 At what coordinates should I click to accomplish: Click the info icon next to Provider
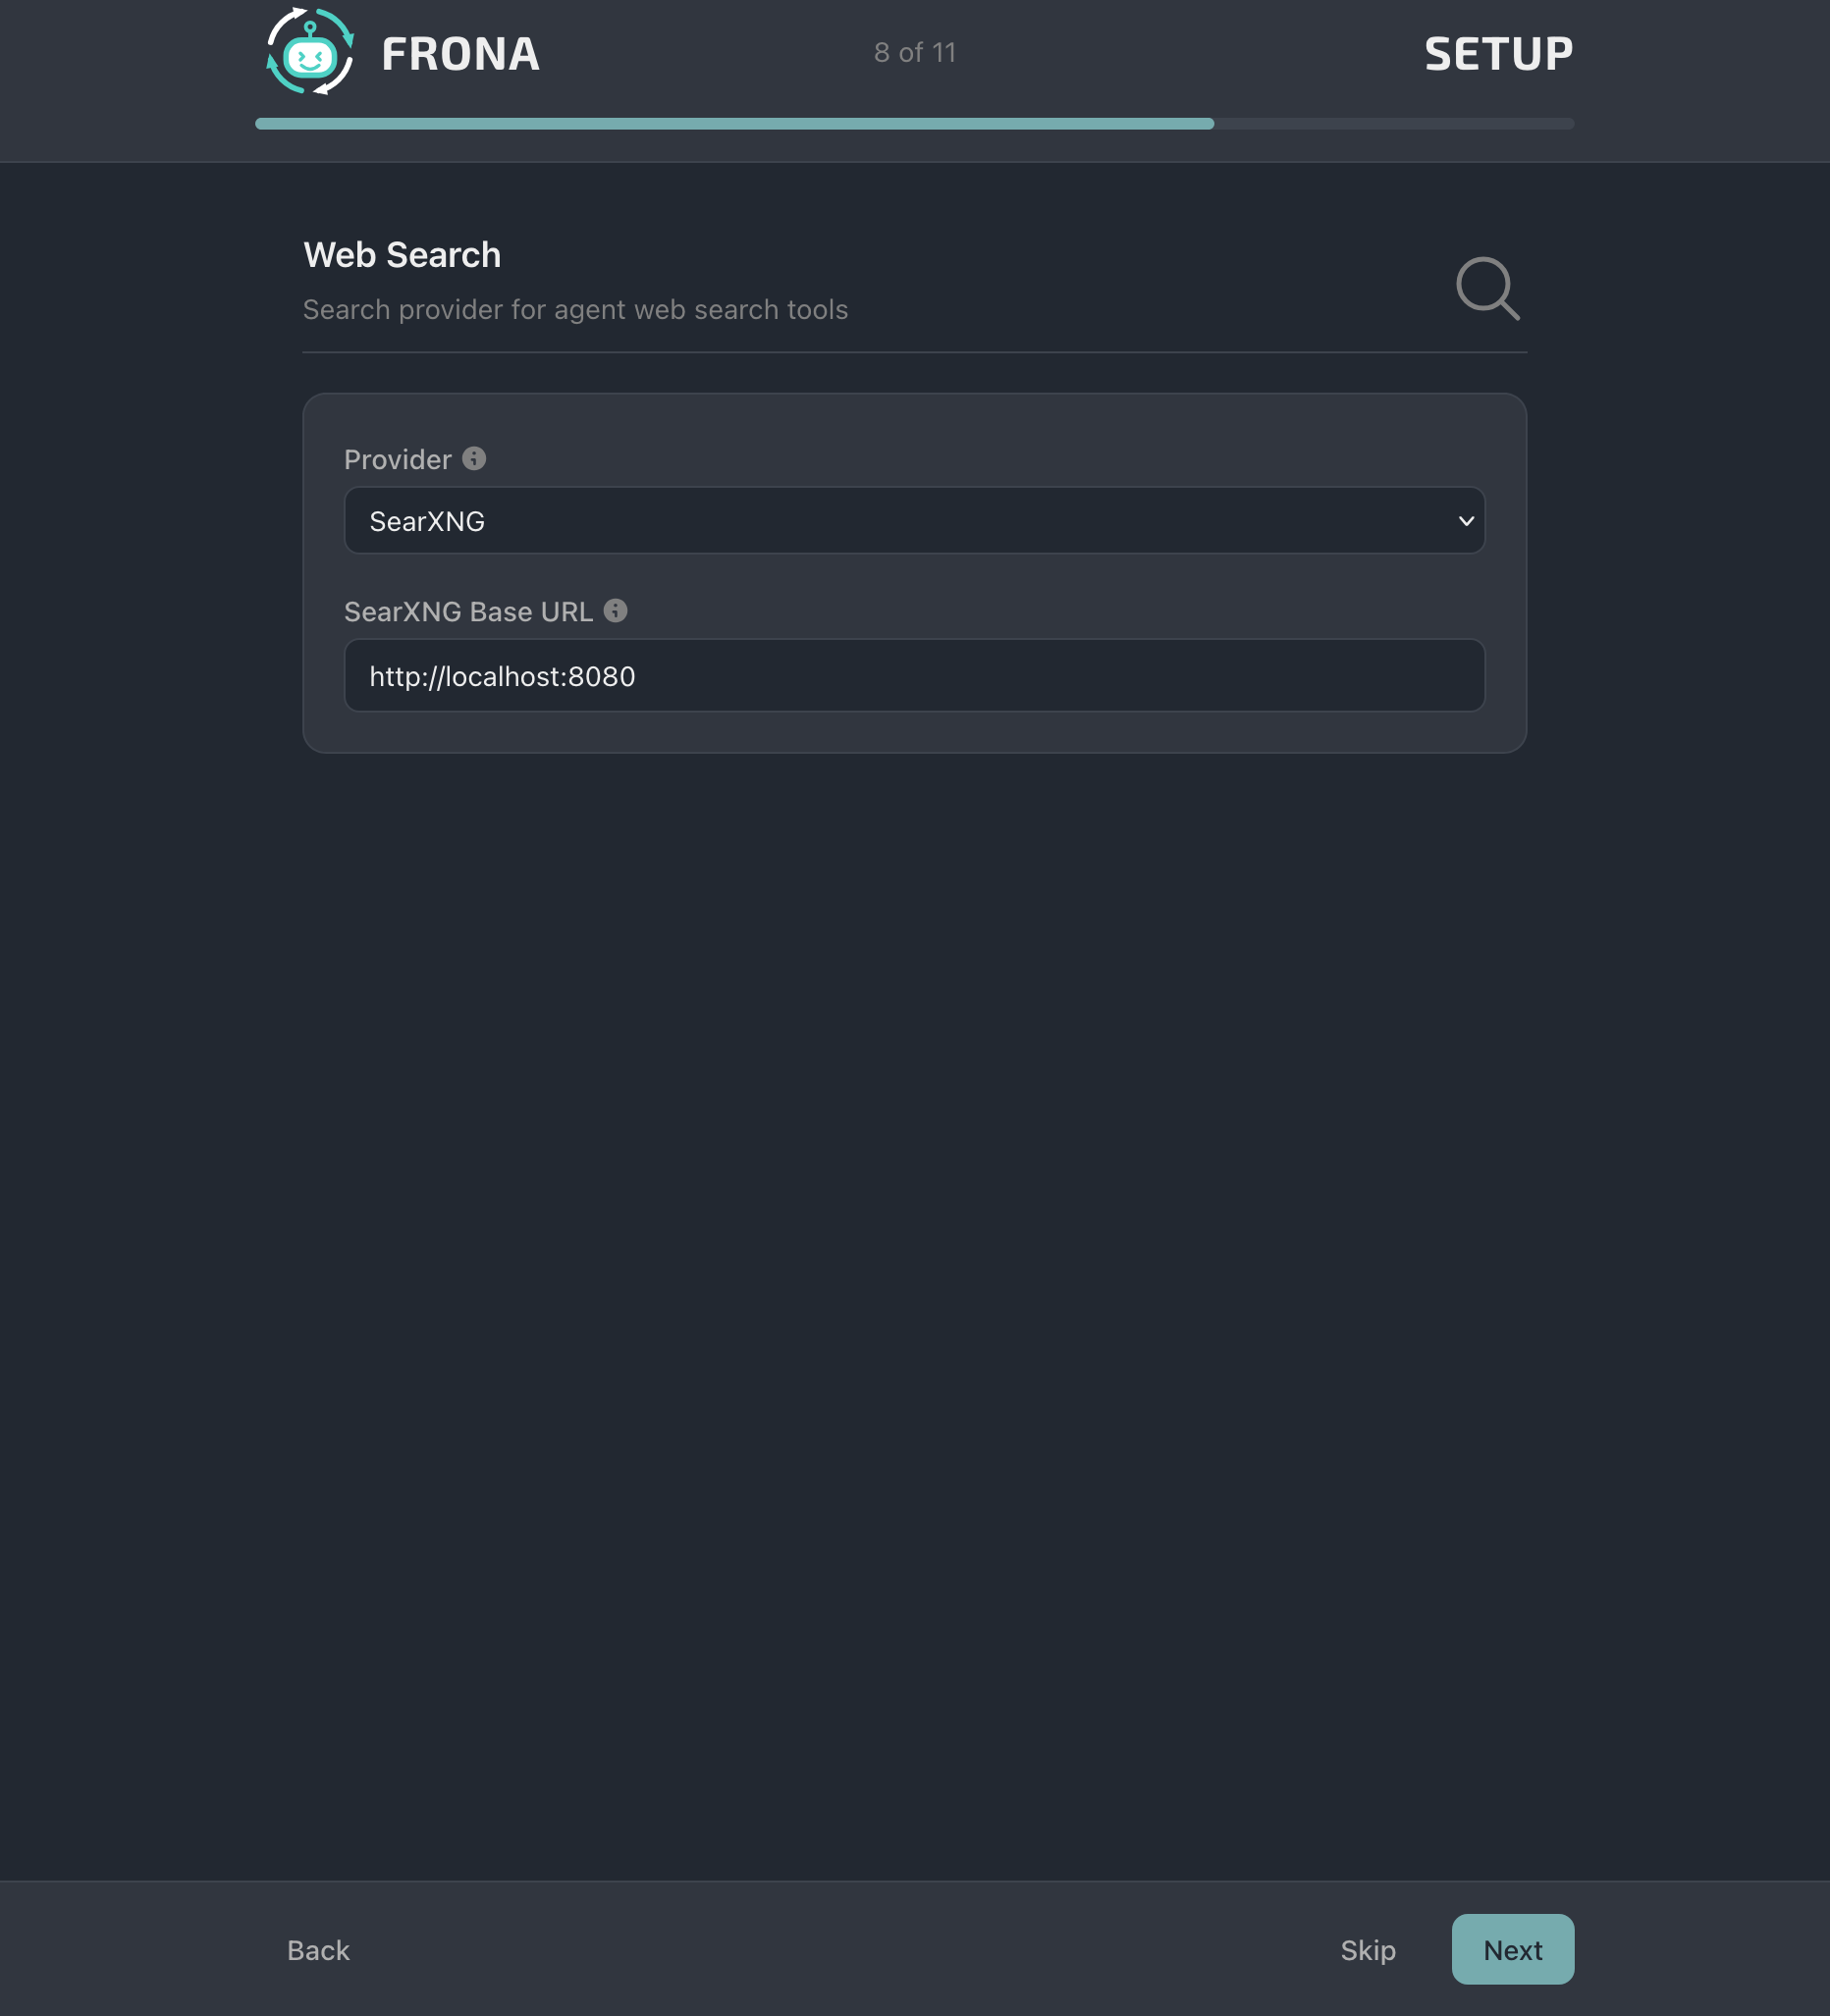coord(475,459)
